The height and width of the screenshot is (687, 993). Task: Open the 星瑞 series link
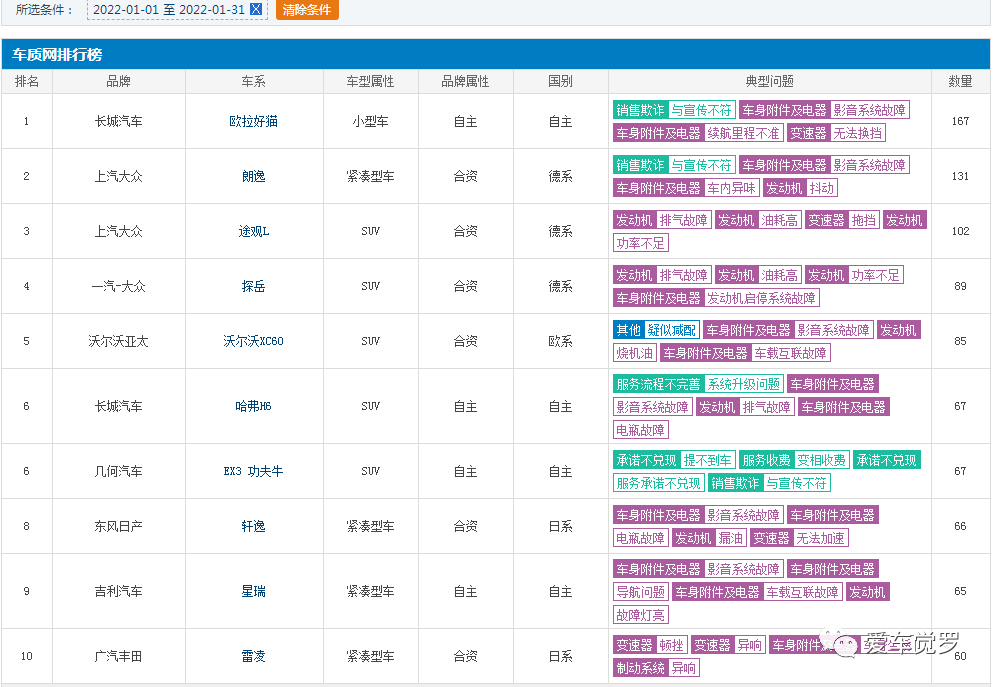pyautogui.click(x=254, y=591)
